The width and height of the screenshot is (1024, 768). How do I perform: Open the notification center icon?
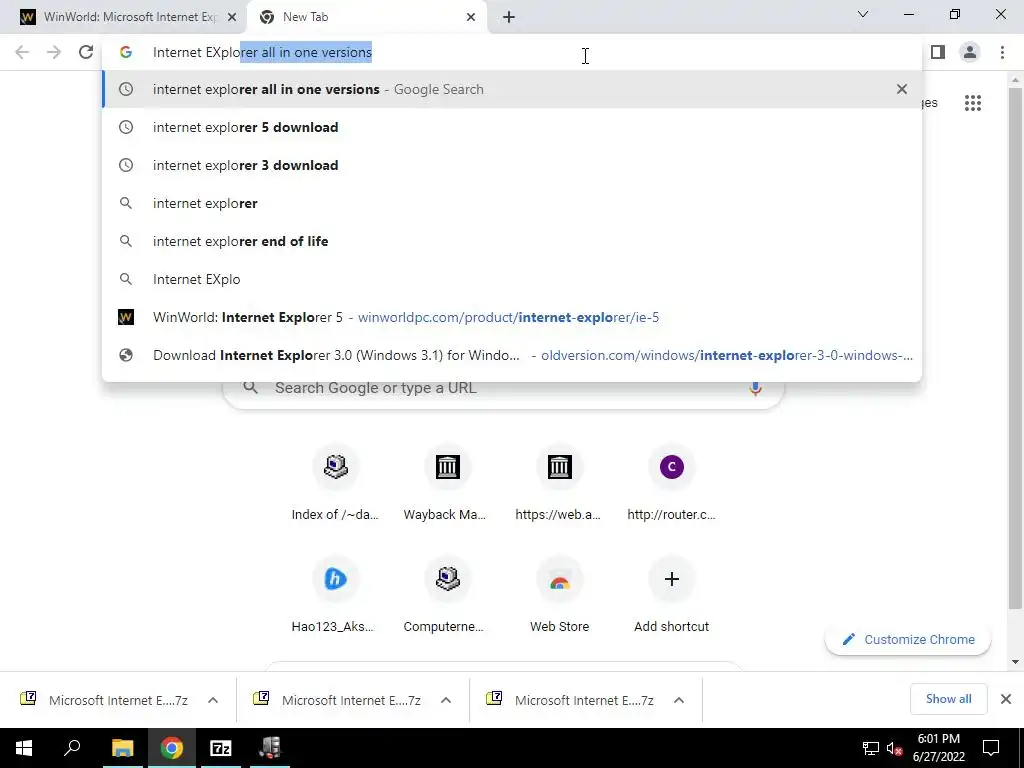(991, 748)
